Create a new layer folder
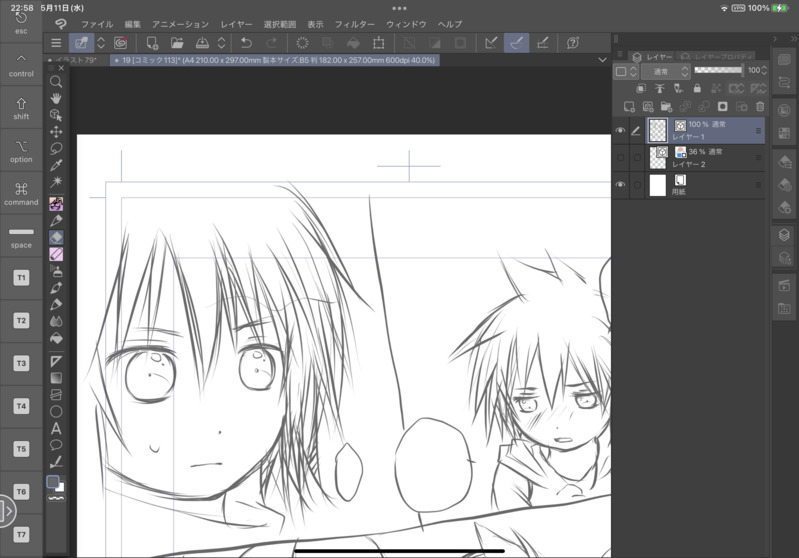Screen dimensions: 799x558 [x=666, y=107]
